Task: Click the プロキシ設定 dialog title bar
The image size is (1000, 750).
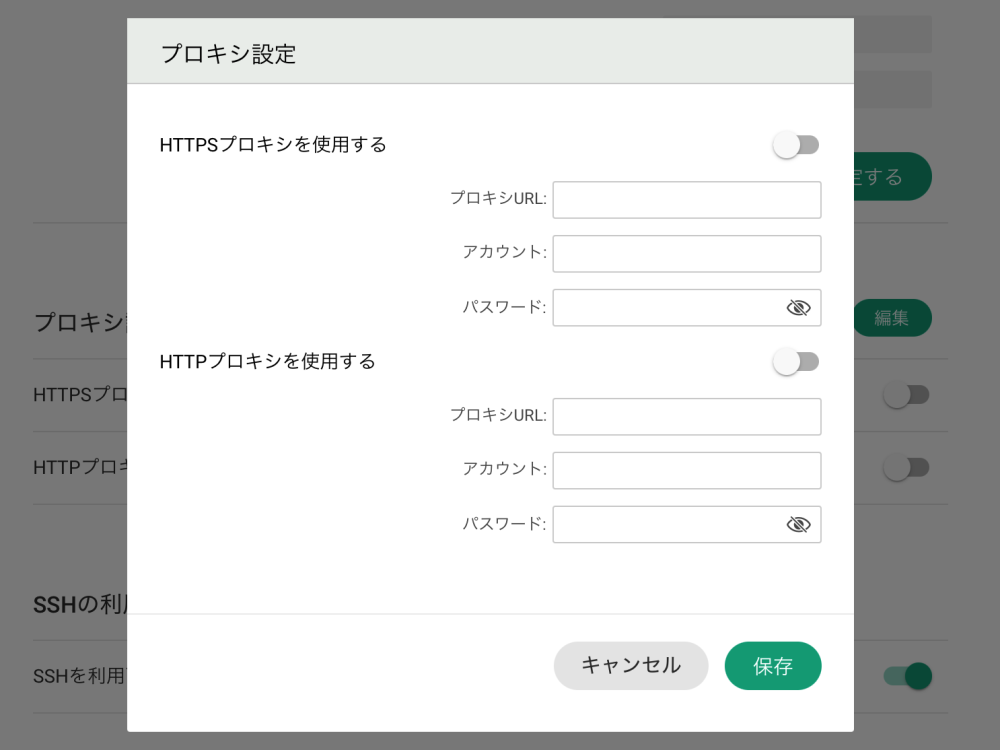Action: pyautogui.click(x=490, y=53)
